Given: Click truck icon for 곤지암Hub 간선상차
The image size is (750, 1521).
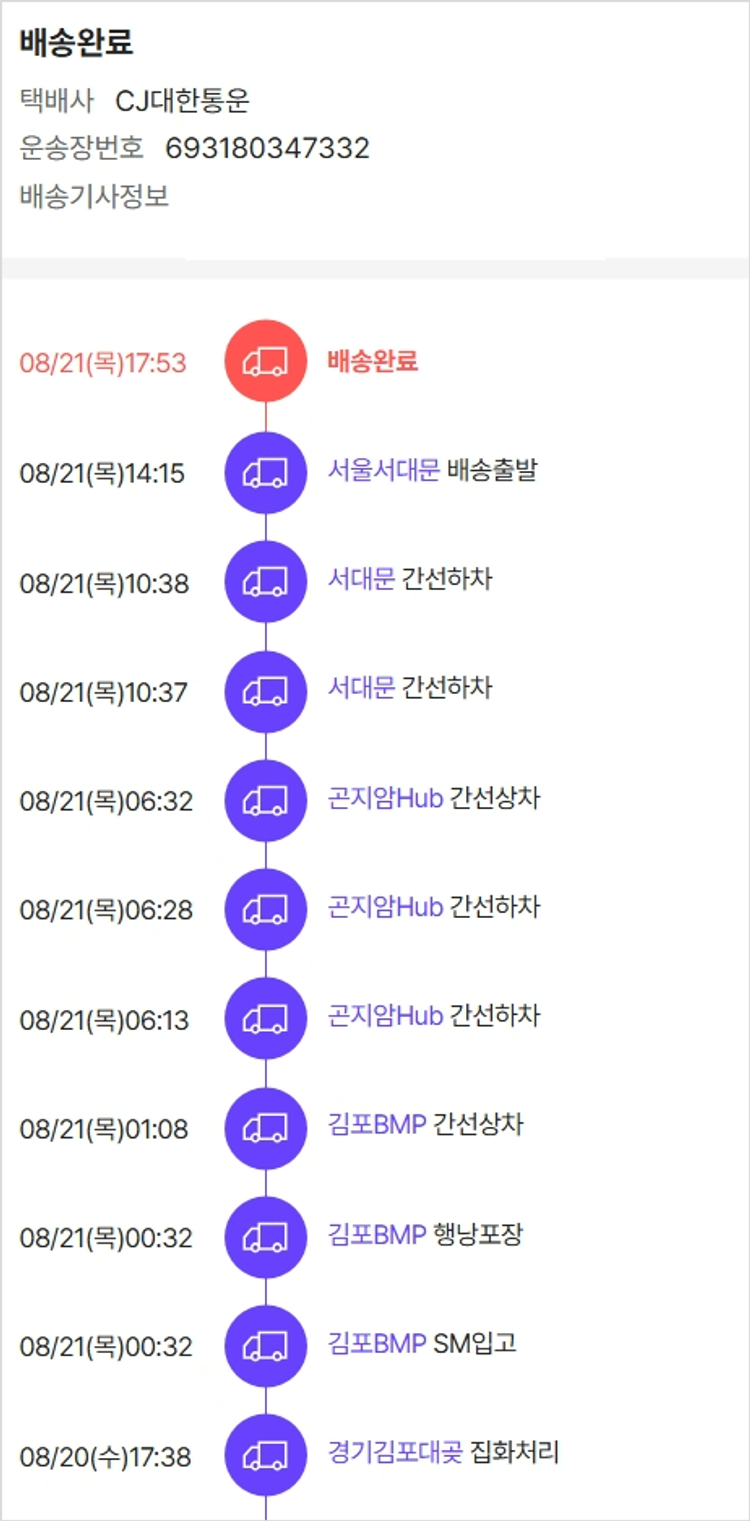Looking at the screenshot, I should click(x=266, y=800).
